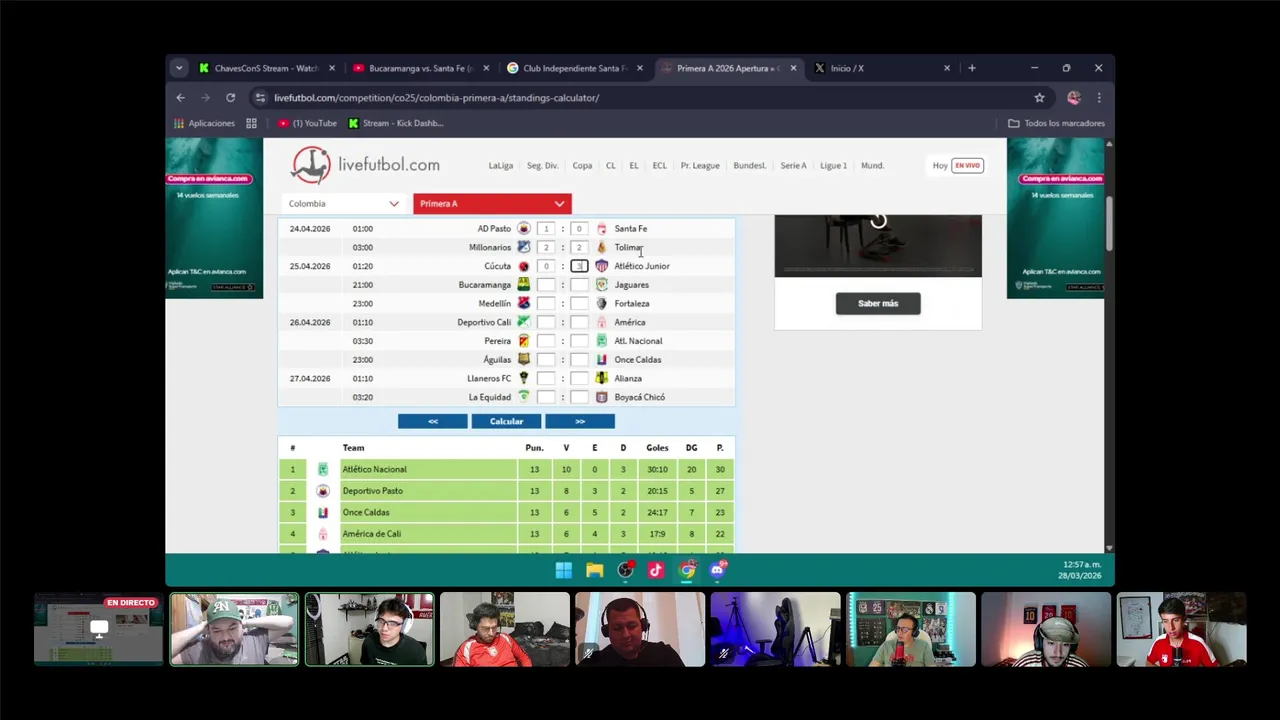
Task: Click the livefutbol.com logo
Action: click(x=365, y=165)
